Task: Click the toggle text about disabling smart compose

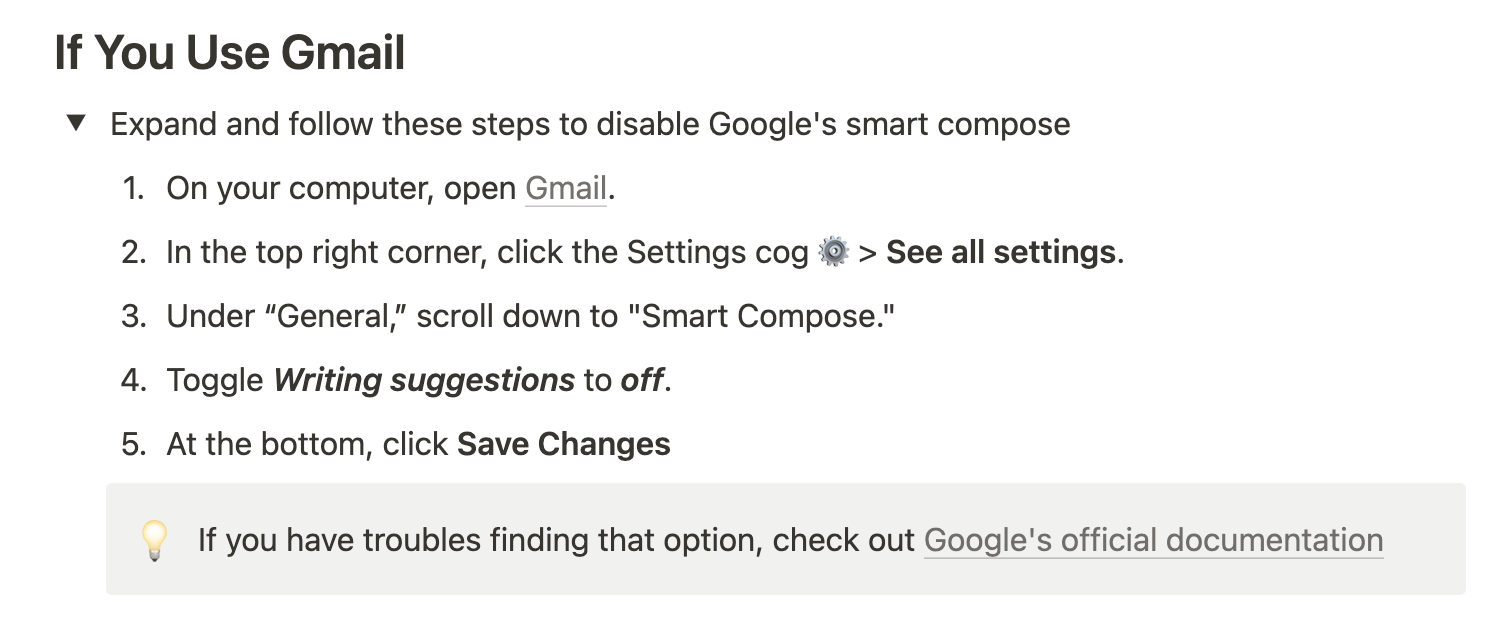Action: [x=590, y=124]
